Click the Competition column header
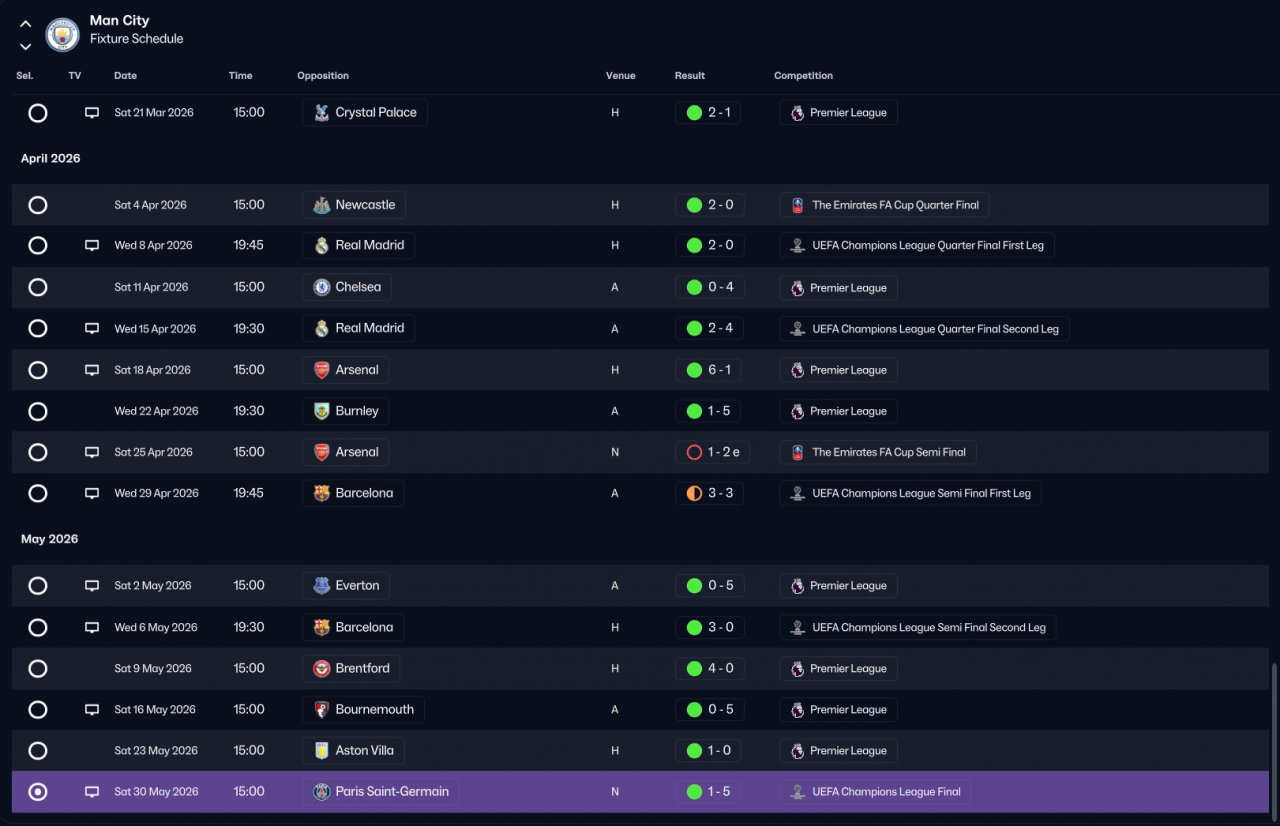This screenshot has width=1280, height=826. point(803,76)
